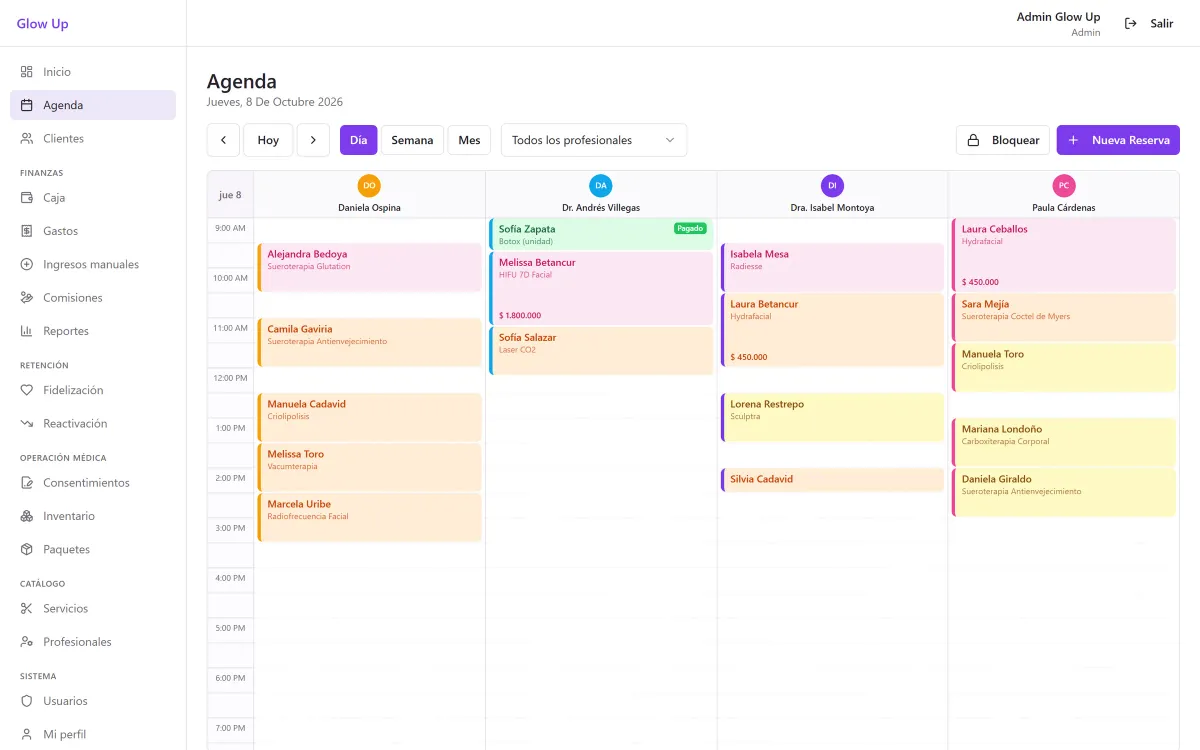Click the DA avatar for Dr. Andrés Villegas

coord(601,185)
